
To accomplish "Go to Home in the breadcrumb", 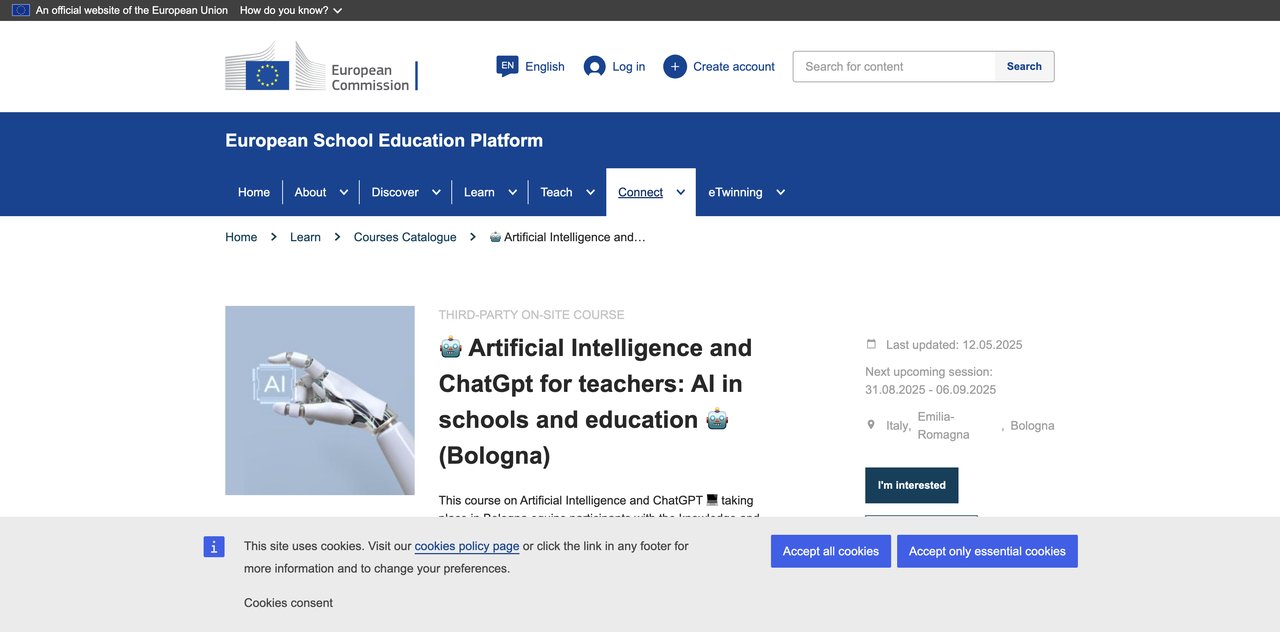I will (x=241, y=237).
